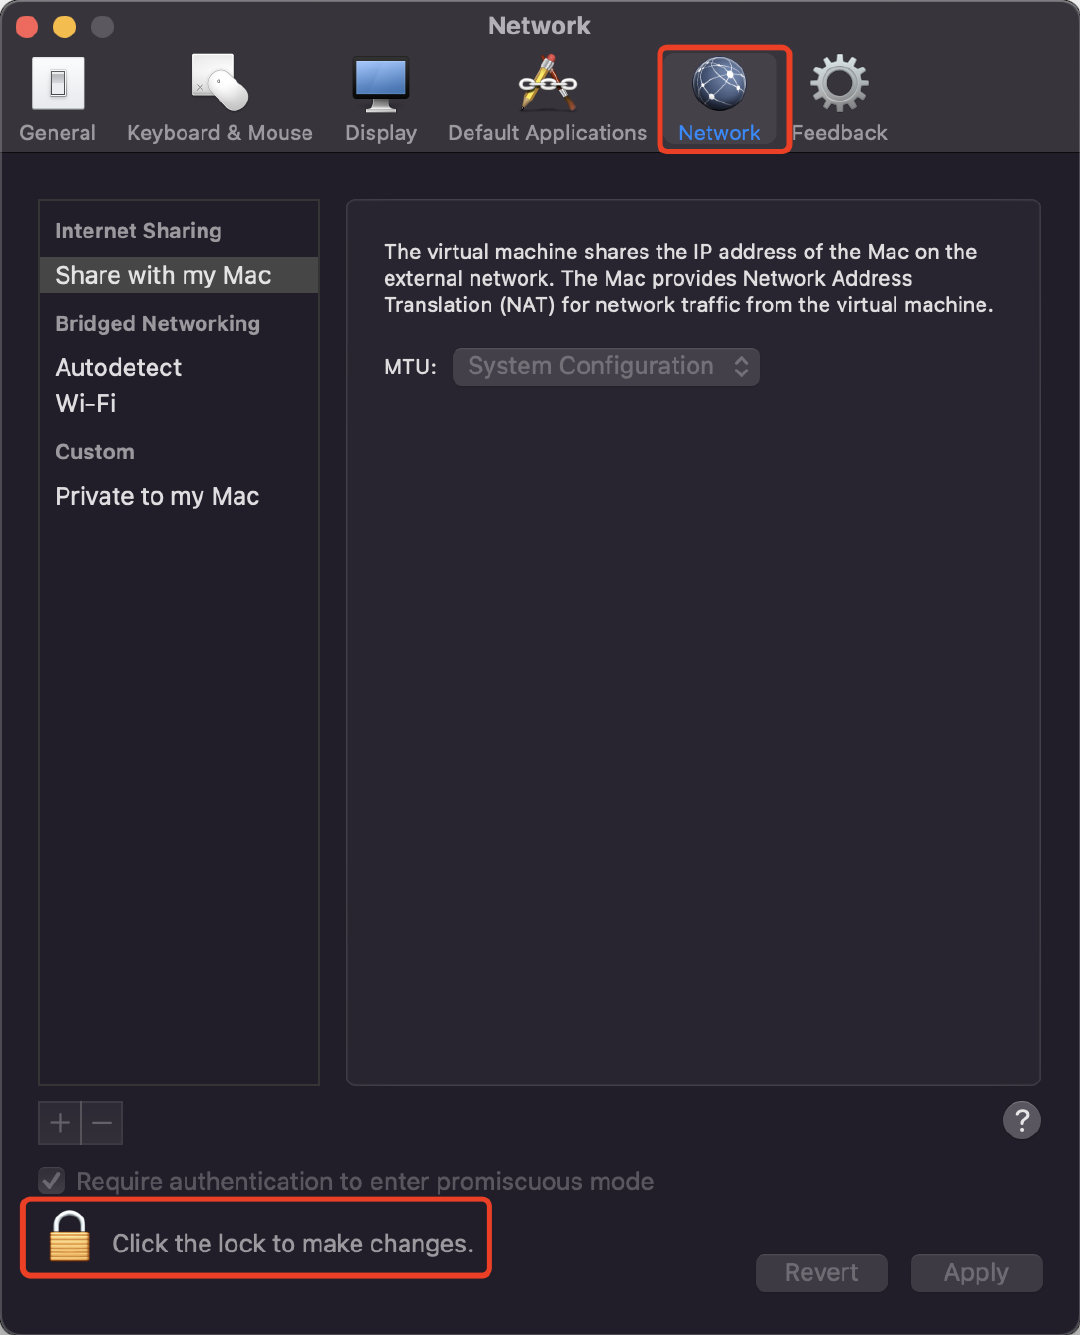Select Share with my Mac network
Viewport: 1080px width, 1335px height.
coord(179,275)
